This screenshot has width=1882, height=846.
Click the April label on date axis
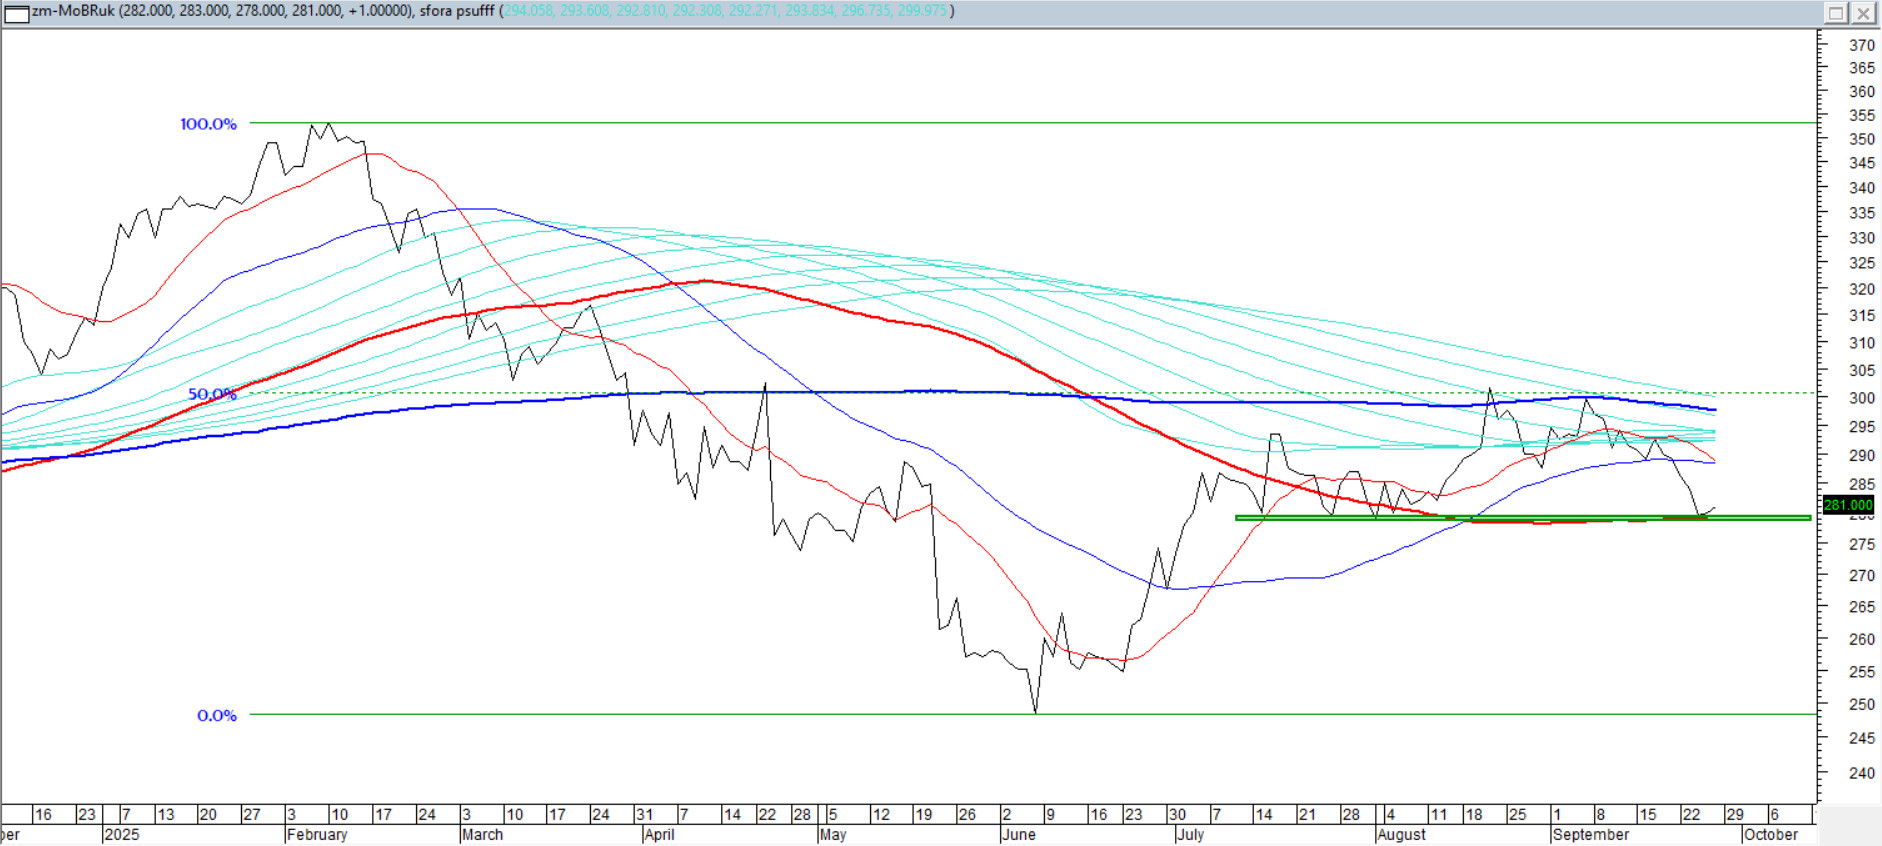pos(659,834)
